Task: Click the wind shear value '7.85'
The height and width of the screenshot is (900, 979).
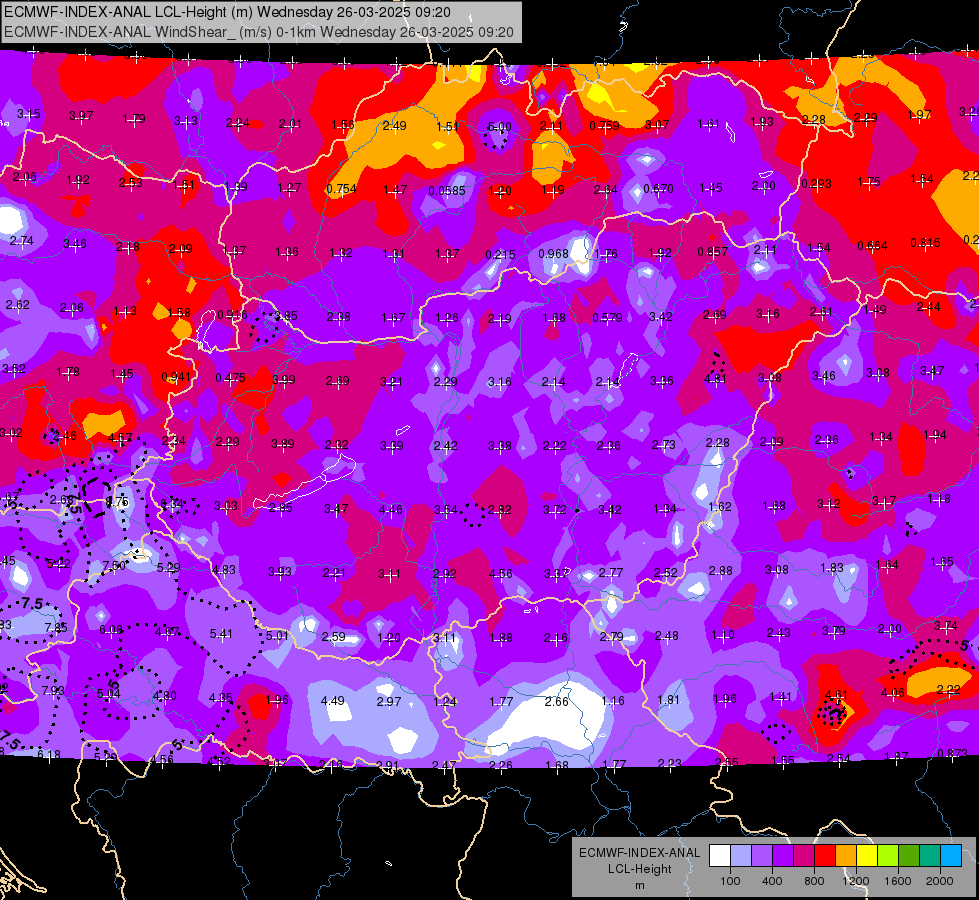Action: (56, 628)
